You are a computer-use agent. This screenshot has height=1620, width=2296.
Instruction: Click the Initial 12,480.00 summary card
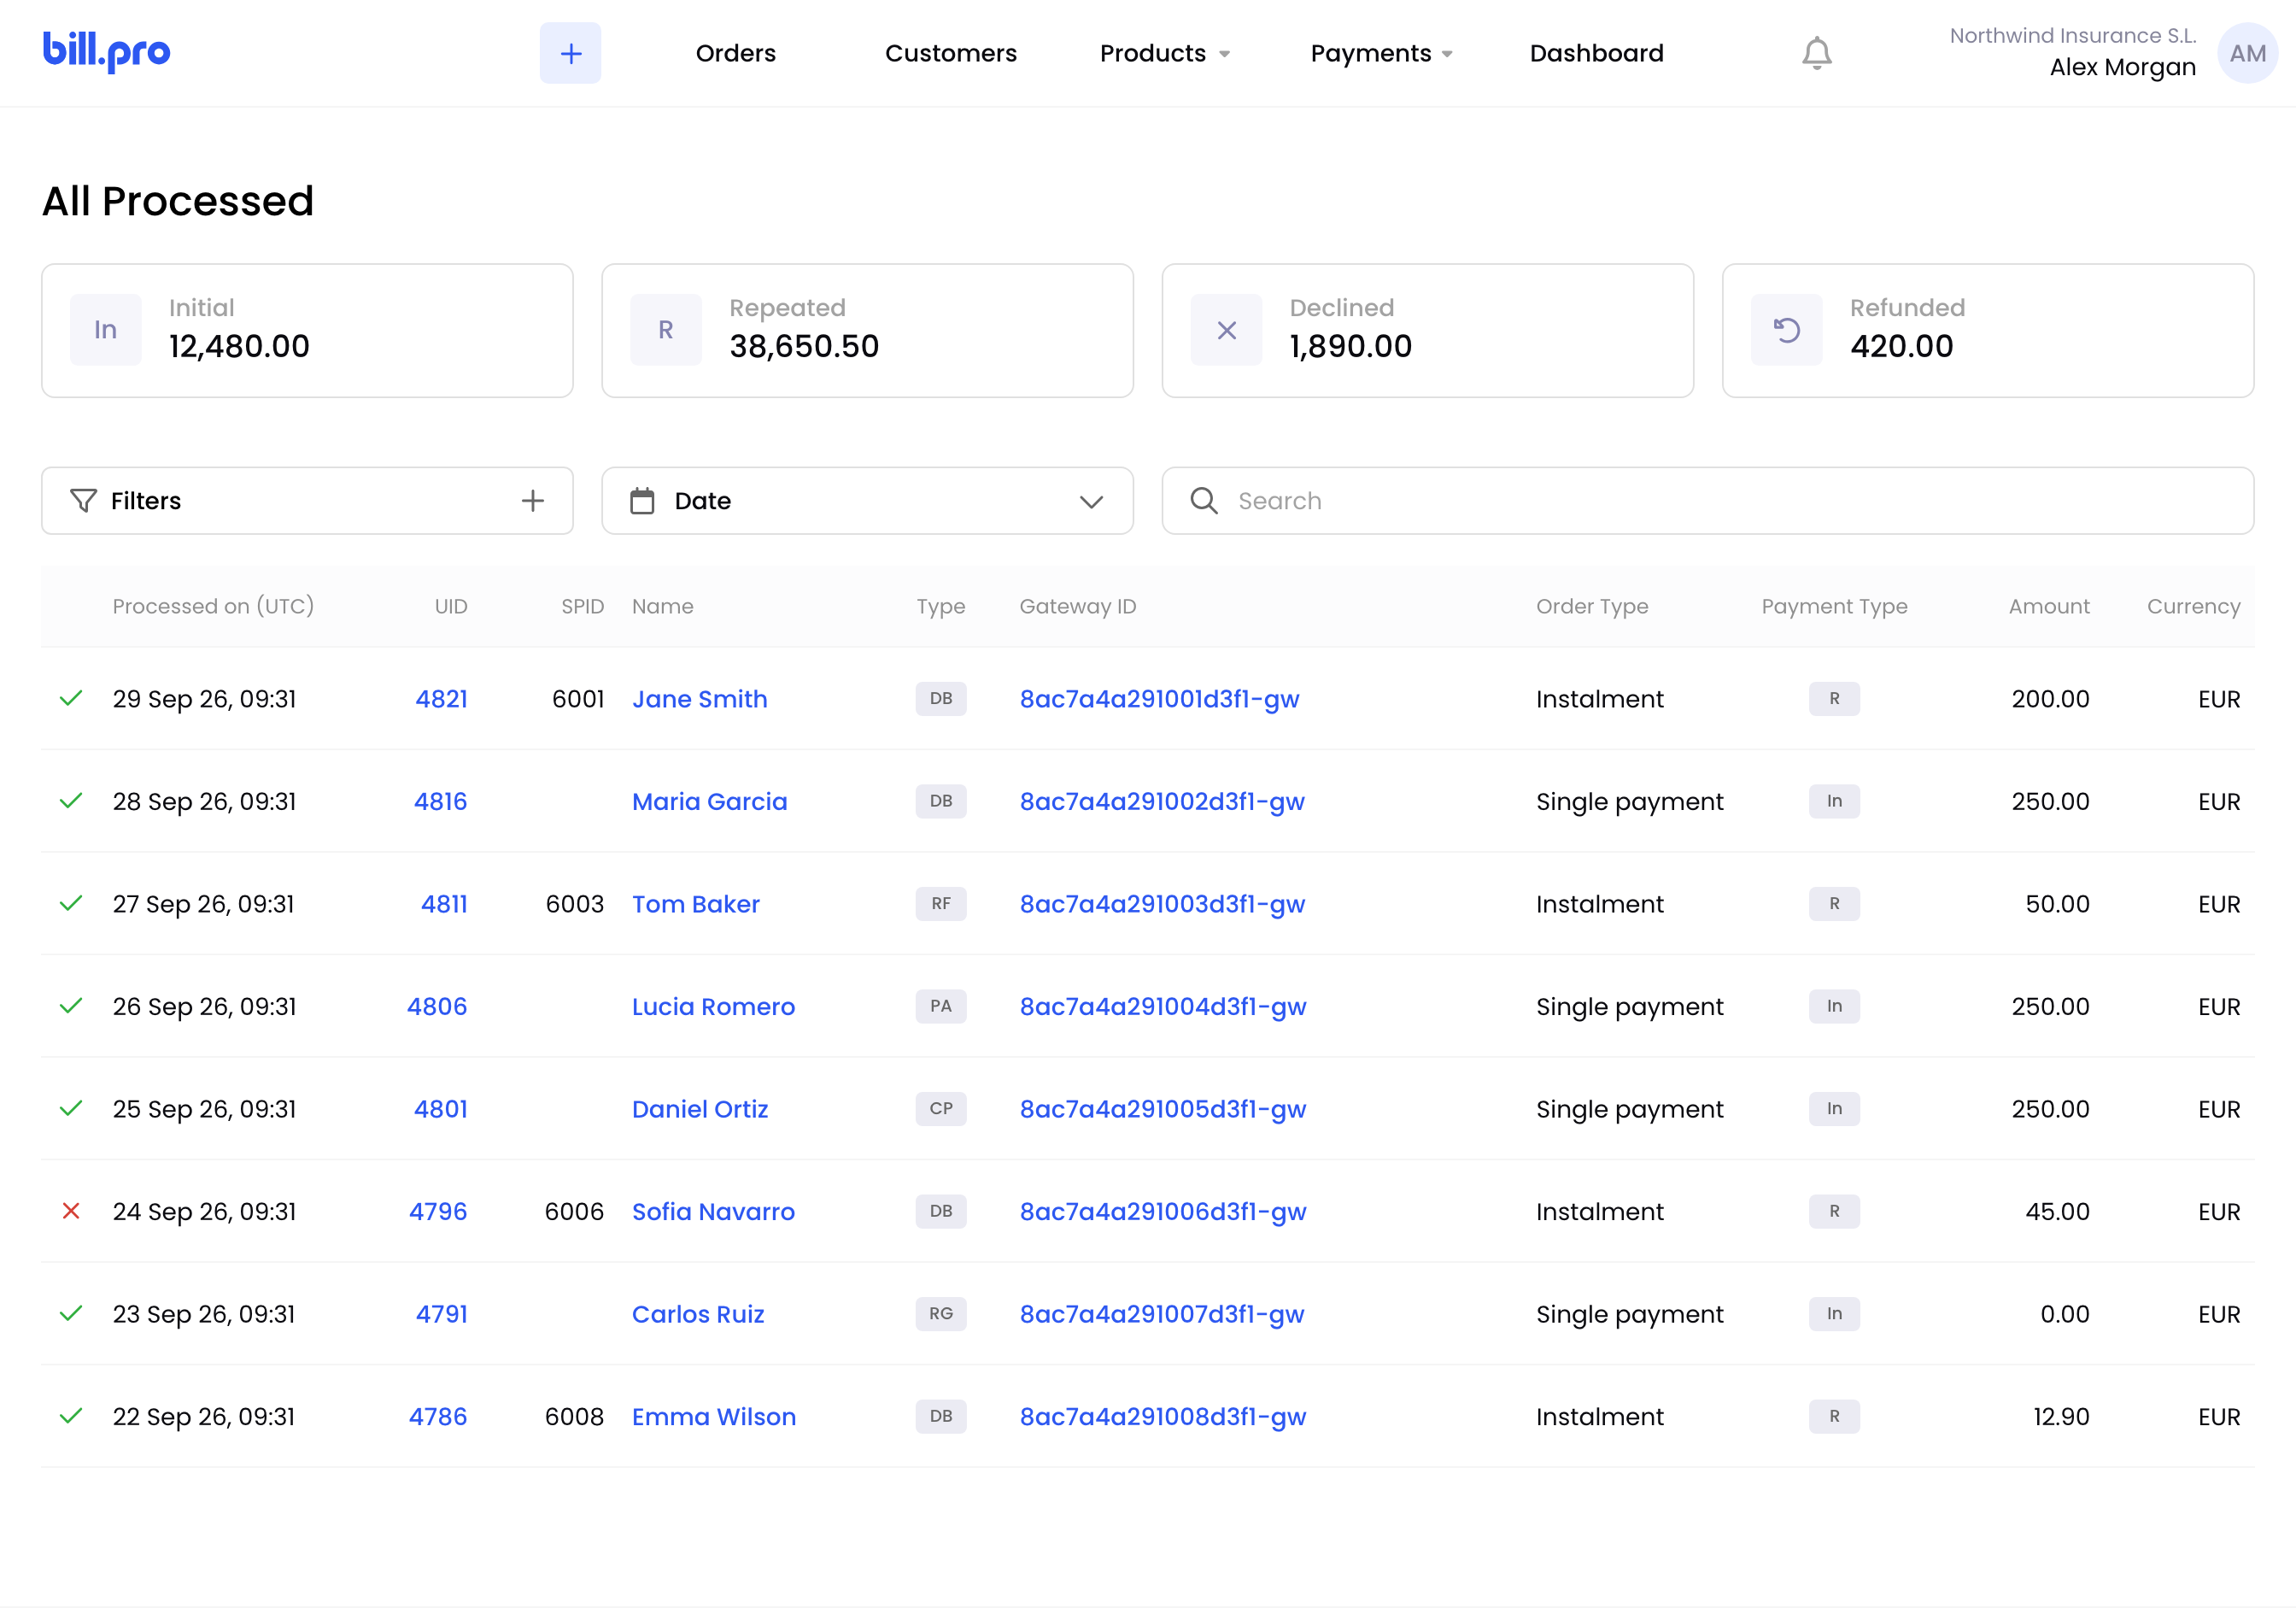click(307, 330)
